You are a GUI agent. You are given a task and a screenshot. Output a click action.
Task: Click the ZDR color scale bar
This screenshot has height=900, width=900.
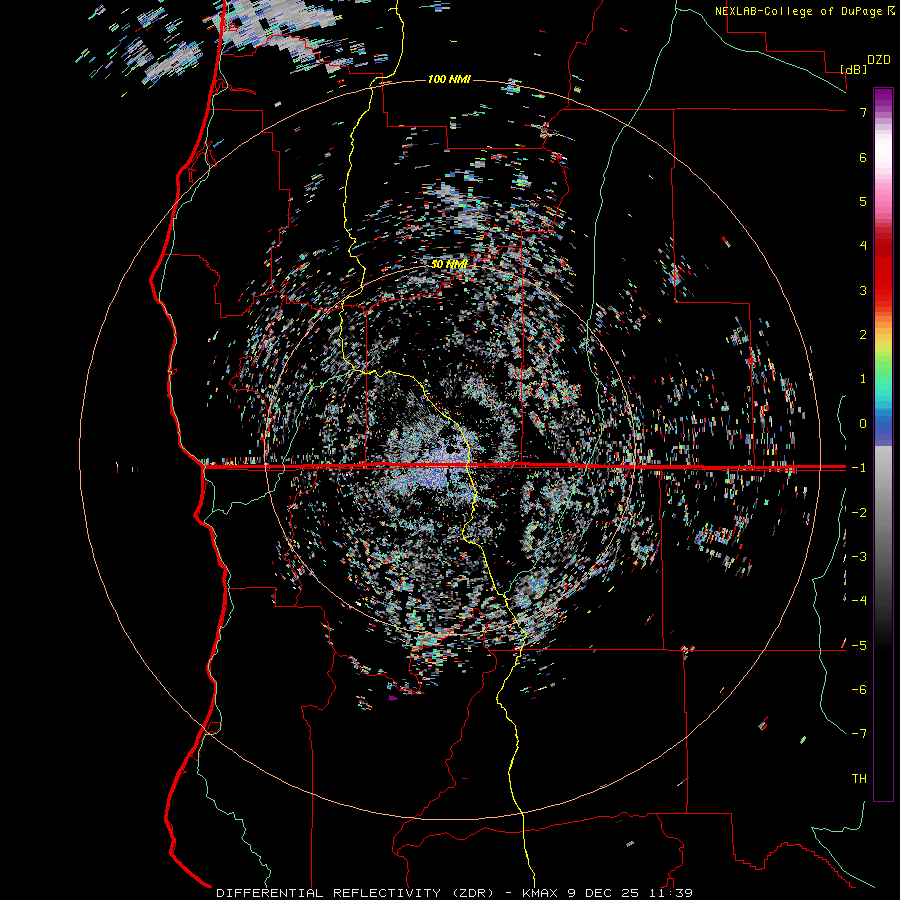click(x=883, y=444)
